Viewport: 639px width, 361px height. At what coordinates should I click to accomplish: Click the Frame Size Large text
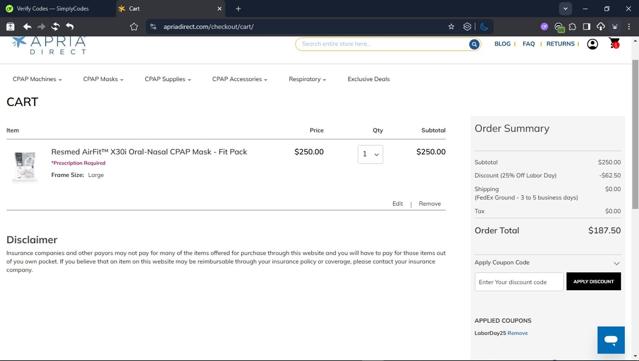coord(77,175)
